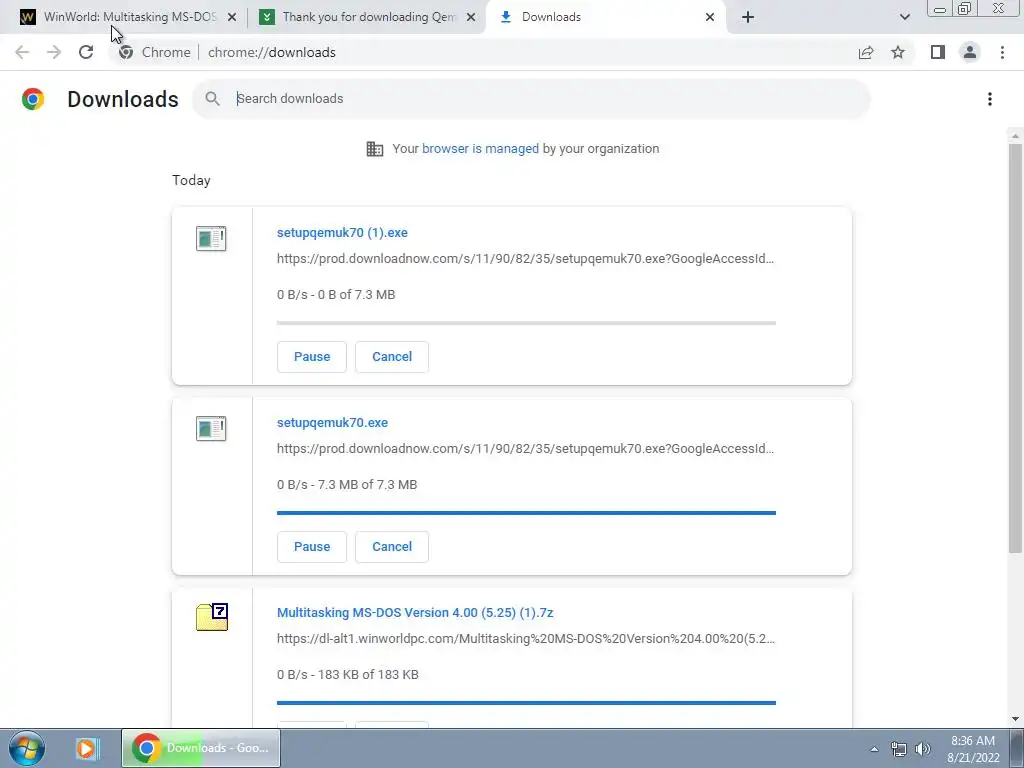This screenshot has height=768, width=1024.
Task: Click the '0 B/s - 0 B of 7.3 MB' status
Action: click(336, 295)
